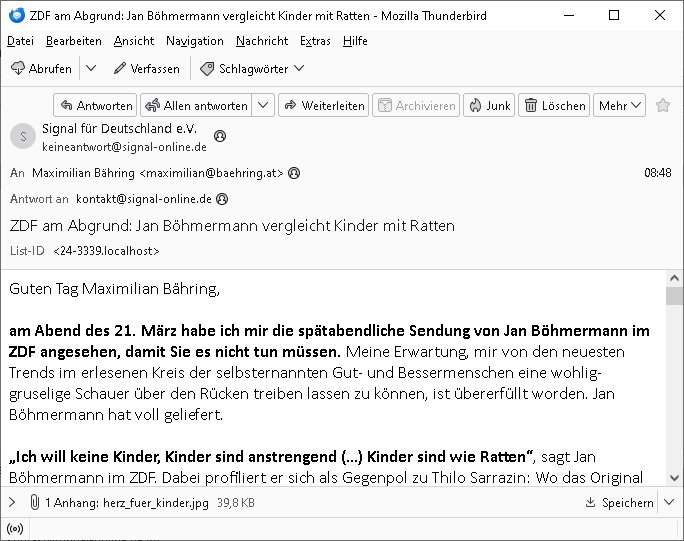Click the paperclip attachment icon

[34, 503]
